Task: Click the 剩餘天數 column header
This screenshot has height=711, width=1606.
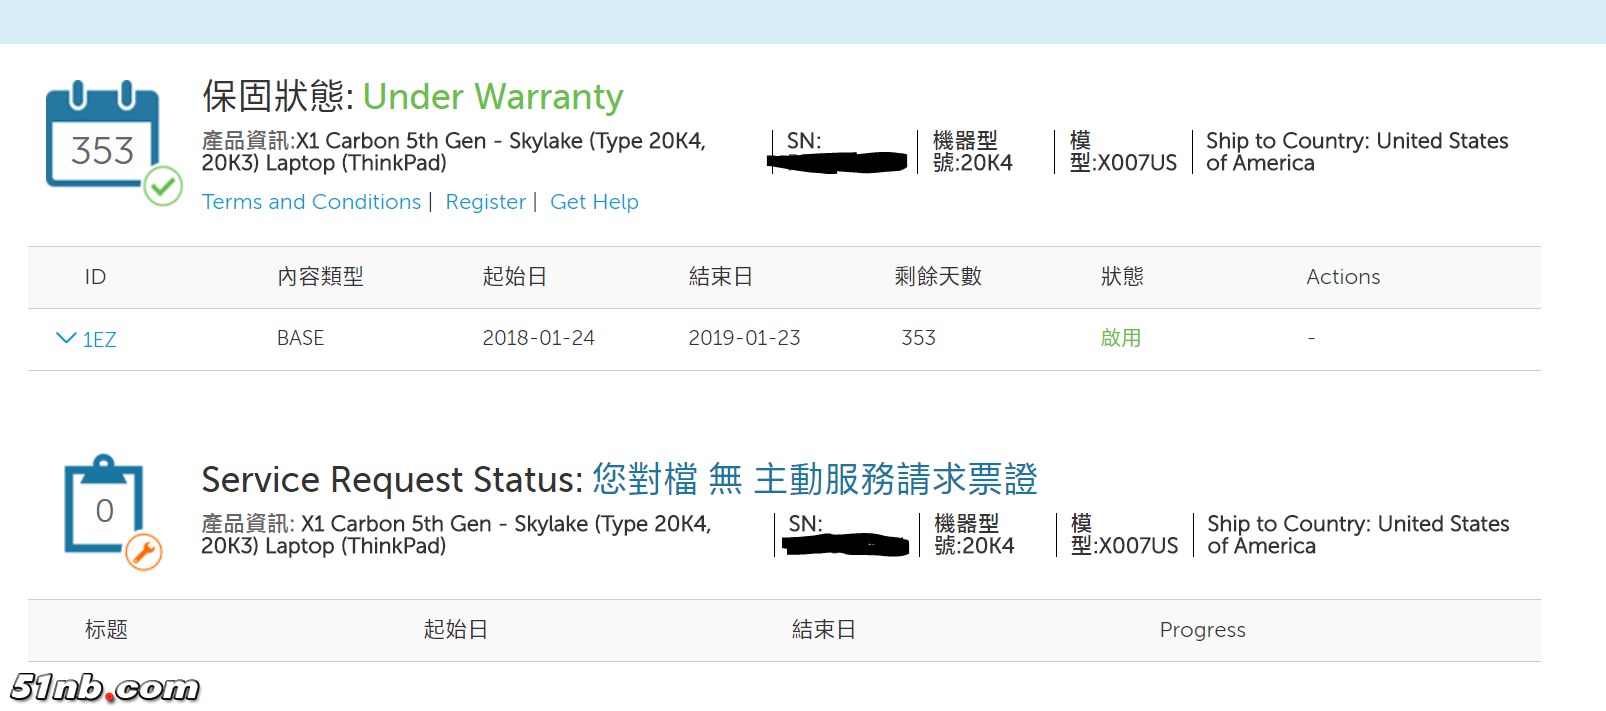Action: coord(938,277)
